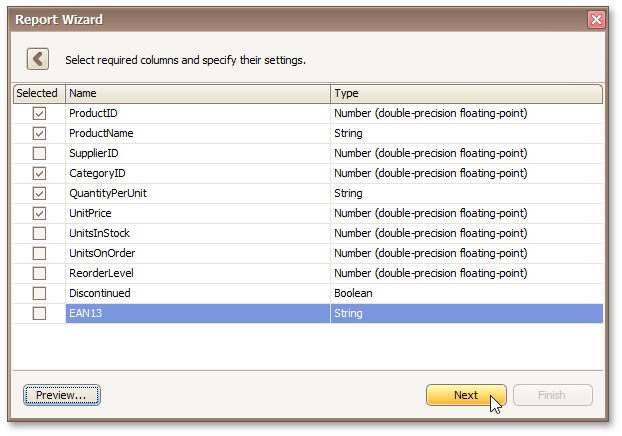622x436 pixels.
Task: Edit the UnitPrice type cell
Action: click(466, 214)
